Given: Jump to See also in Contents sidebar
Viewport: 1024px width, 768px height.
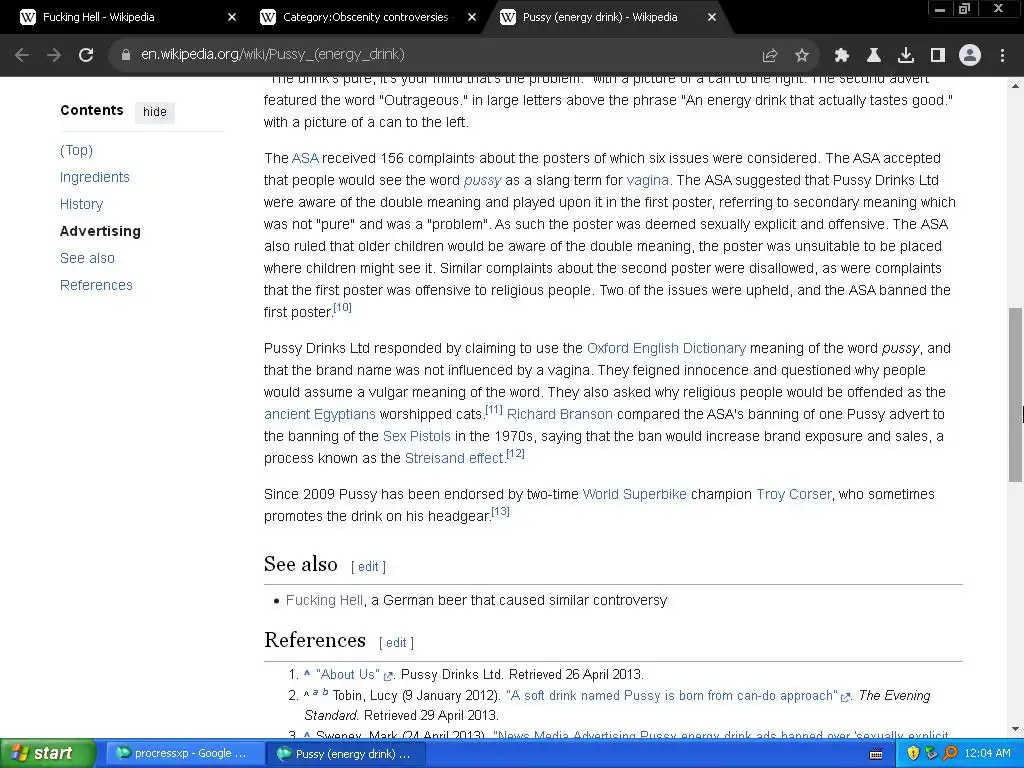Looking at the screenshot, I should [87, 258].
